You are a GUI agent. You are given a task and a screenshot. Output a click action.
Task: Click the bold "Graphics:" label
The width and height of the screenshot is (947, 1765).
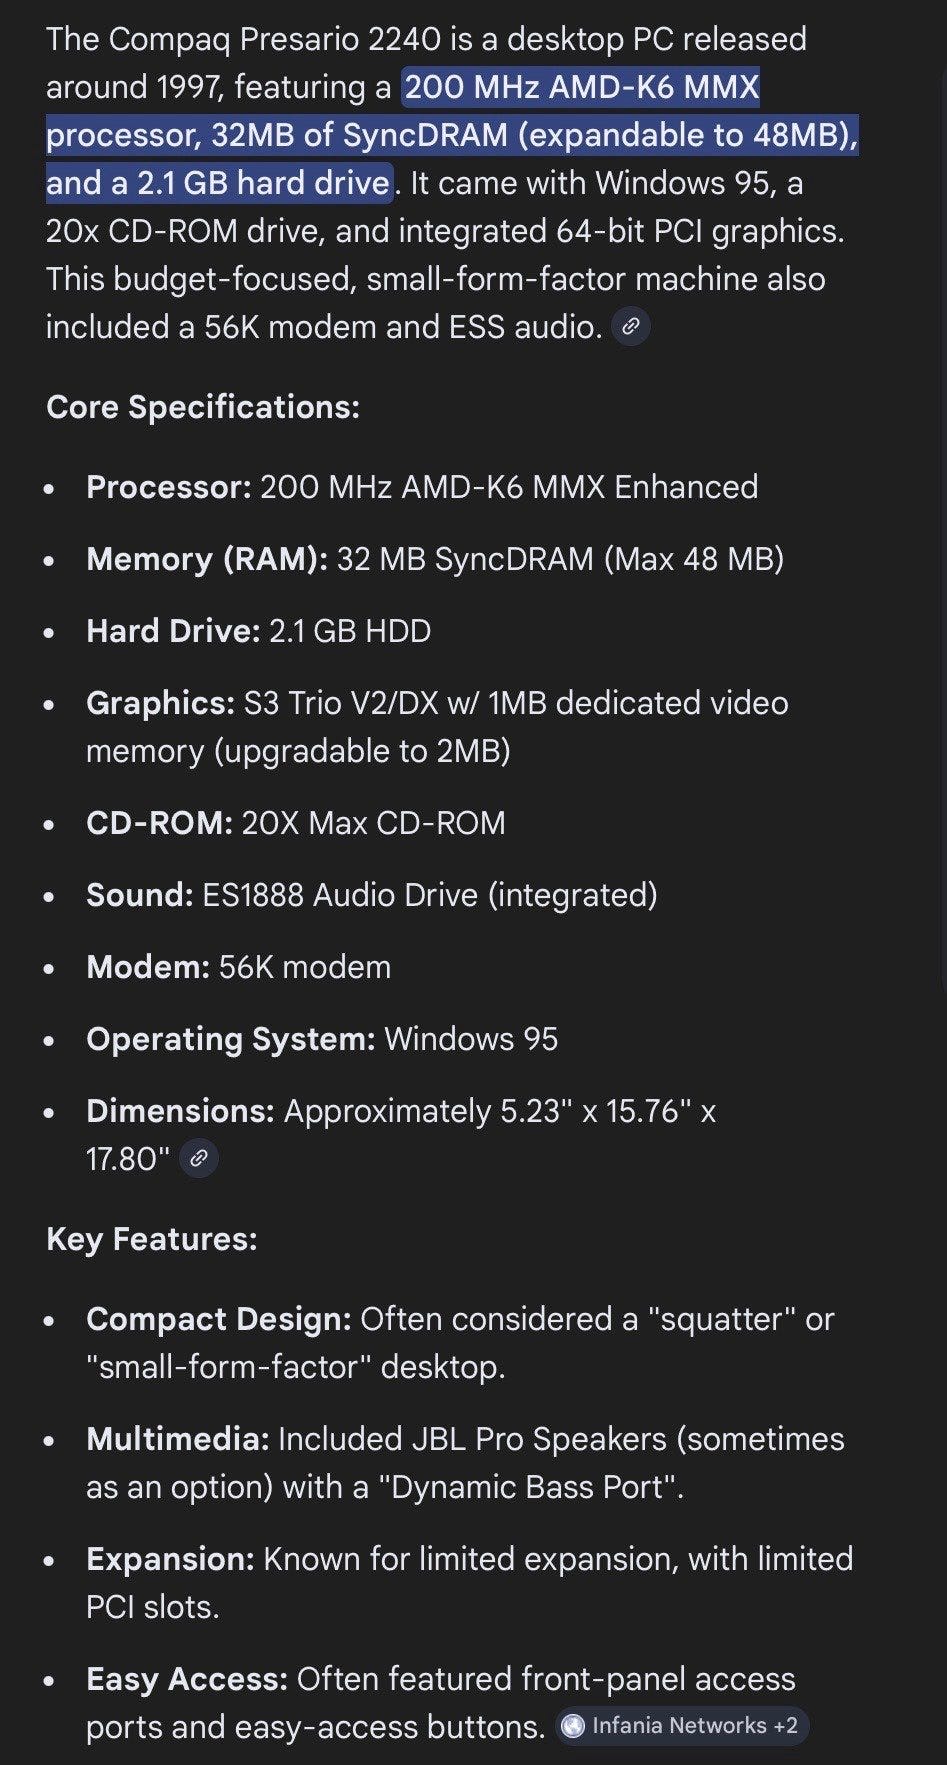(161, 703)
